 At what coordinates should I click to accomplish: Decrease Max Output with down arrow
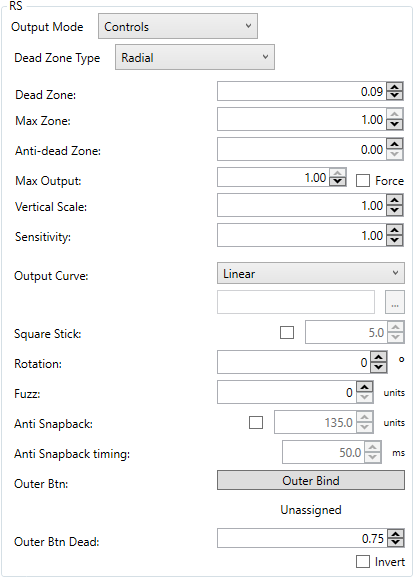tap(338, 181)
